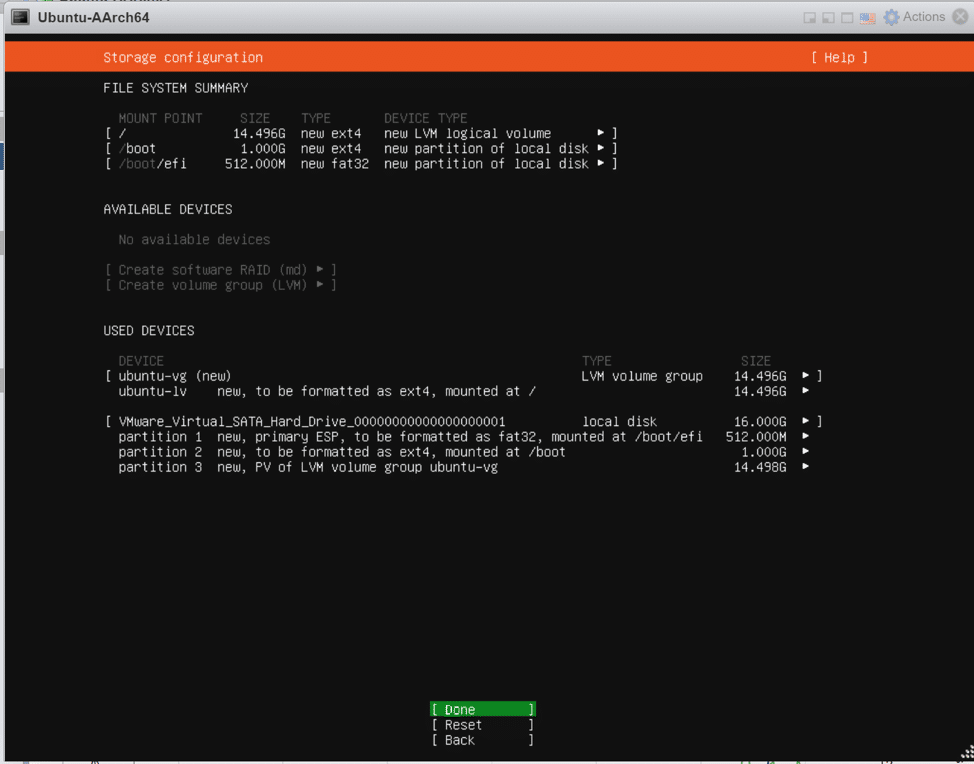The height and width of the screenshot is (764, 974).
Task: Open partition 3 options arrow
Action: (x=806, y=466)
